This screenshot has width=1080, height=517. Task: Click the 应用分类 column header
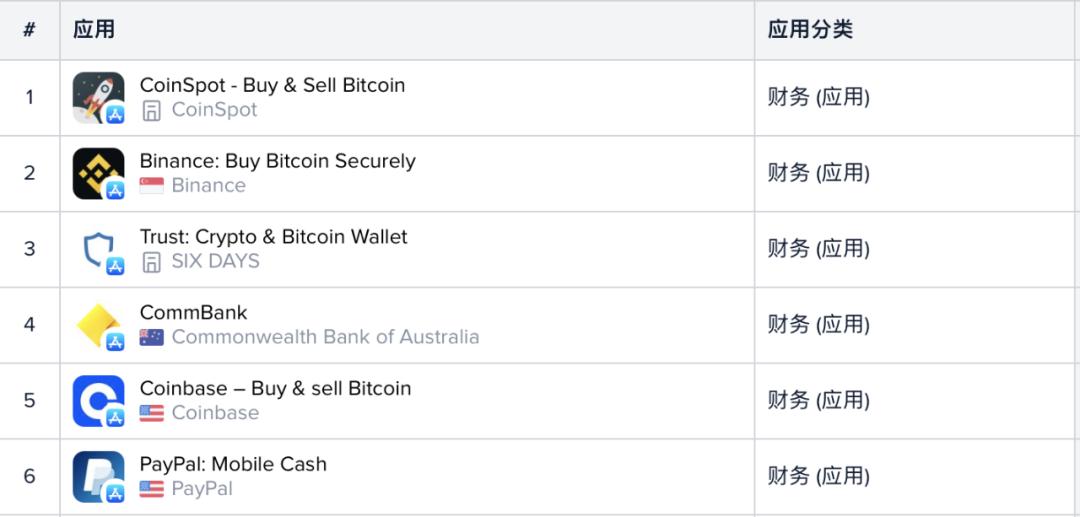[810, 30]
